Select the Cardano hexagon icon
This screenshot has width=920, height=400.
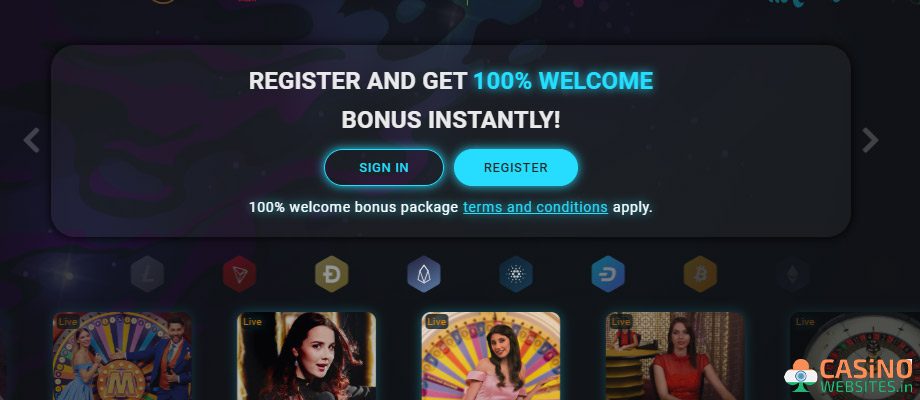[x=516, y=274]
